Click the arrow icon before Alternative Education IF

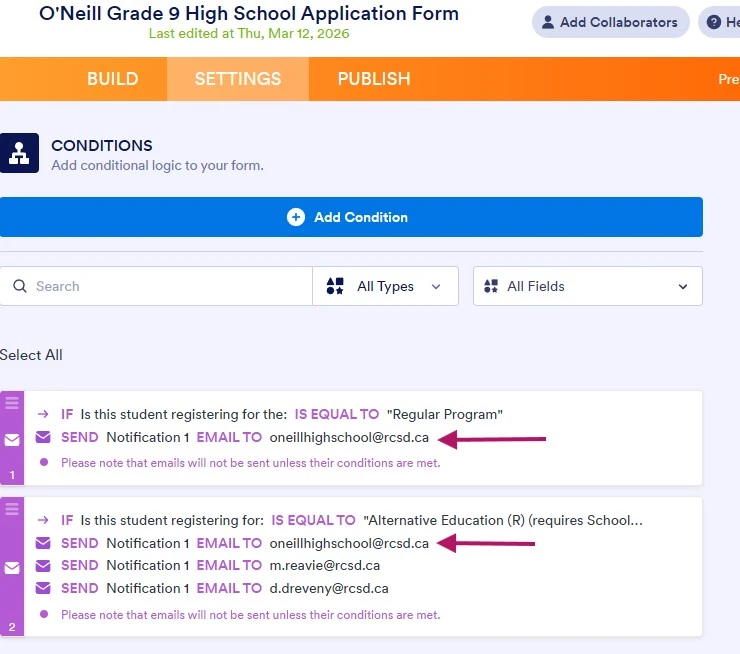43,520
